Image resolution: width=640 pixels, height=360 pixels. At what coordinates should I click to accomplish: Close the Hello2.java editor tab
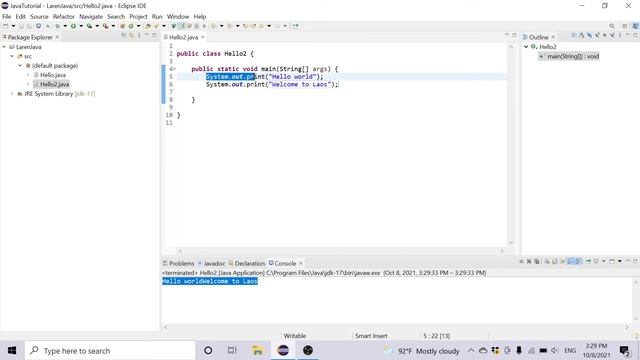[x=202, y=37]
